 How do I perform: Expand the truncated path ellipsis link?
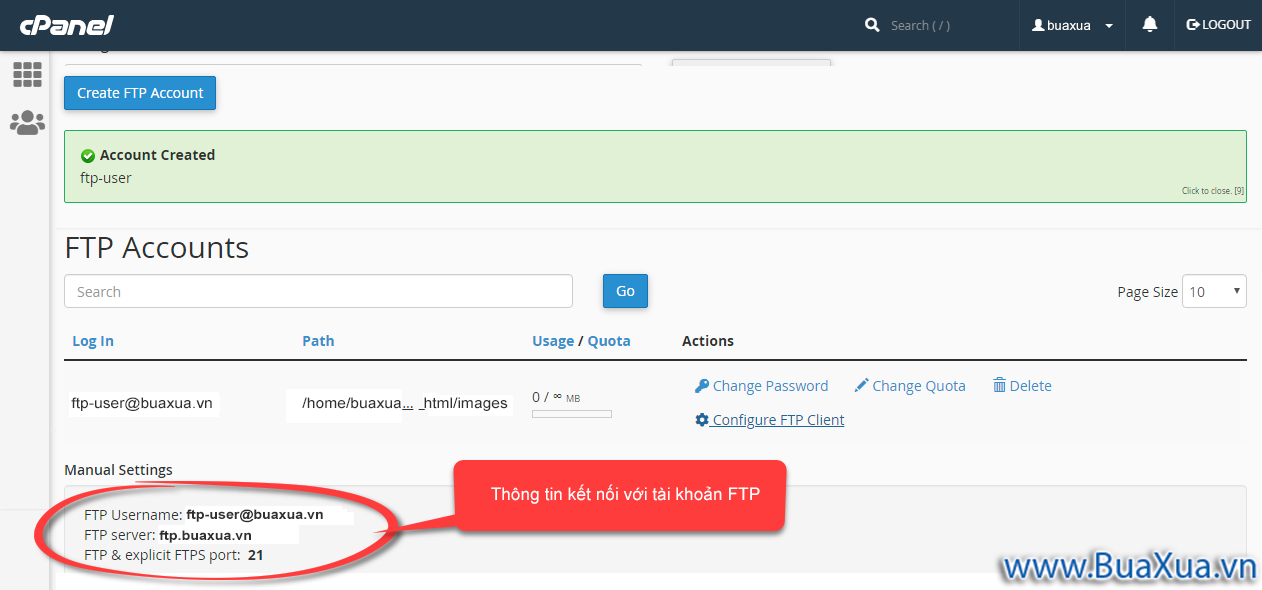408,404
